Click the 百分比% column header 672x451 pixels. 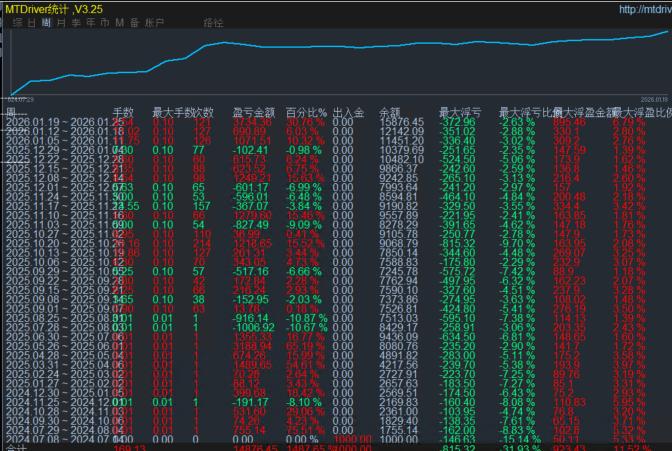306,113
